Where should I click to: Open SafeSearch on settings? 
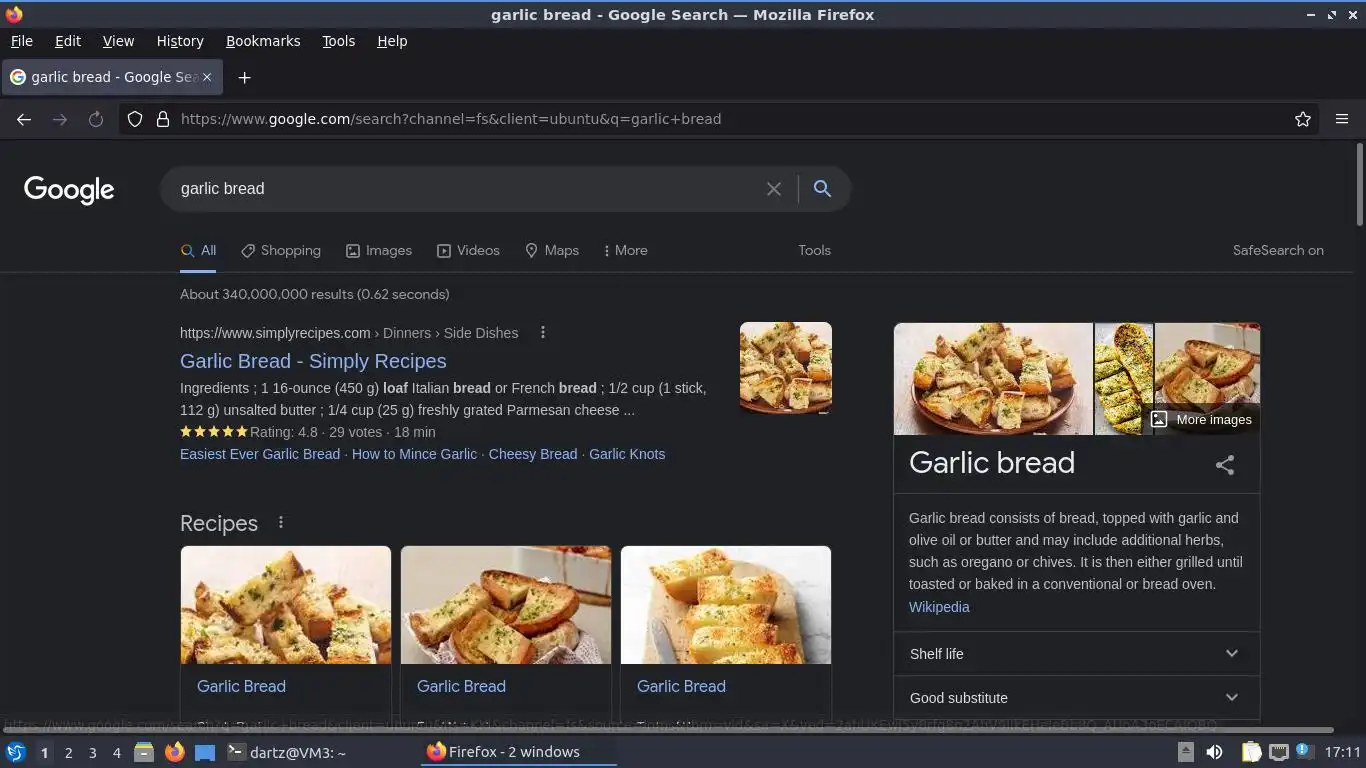1278,251
